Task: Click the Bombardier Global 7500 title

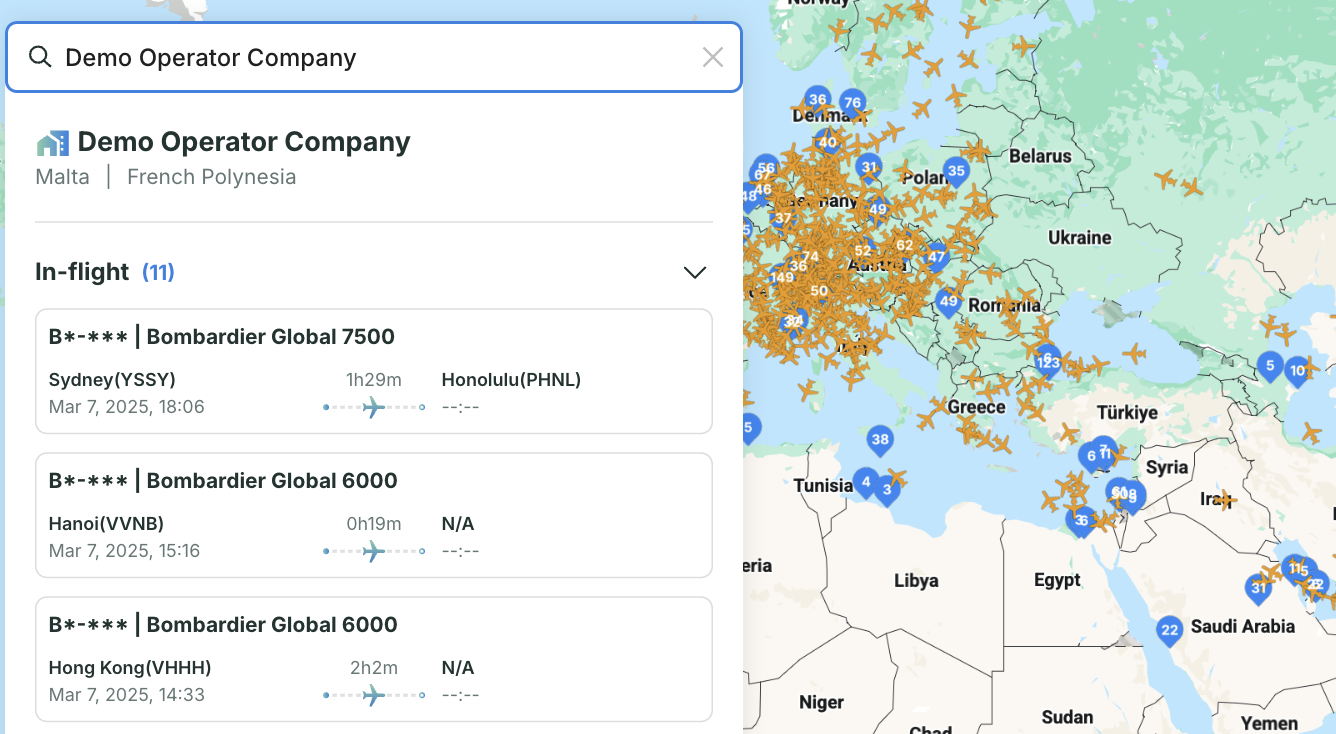Action: 271,337
